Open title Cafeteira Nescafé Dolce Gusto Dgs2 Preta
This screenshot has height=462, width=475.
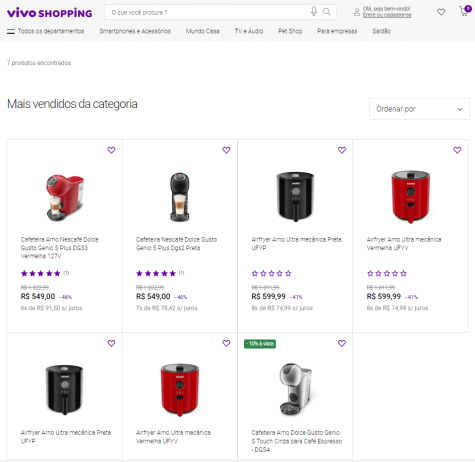tap(176, 244)
